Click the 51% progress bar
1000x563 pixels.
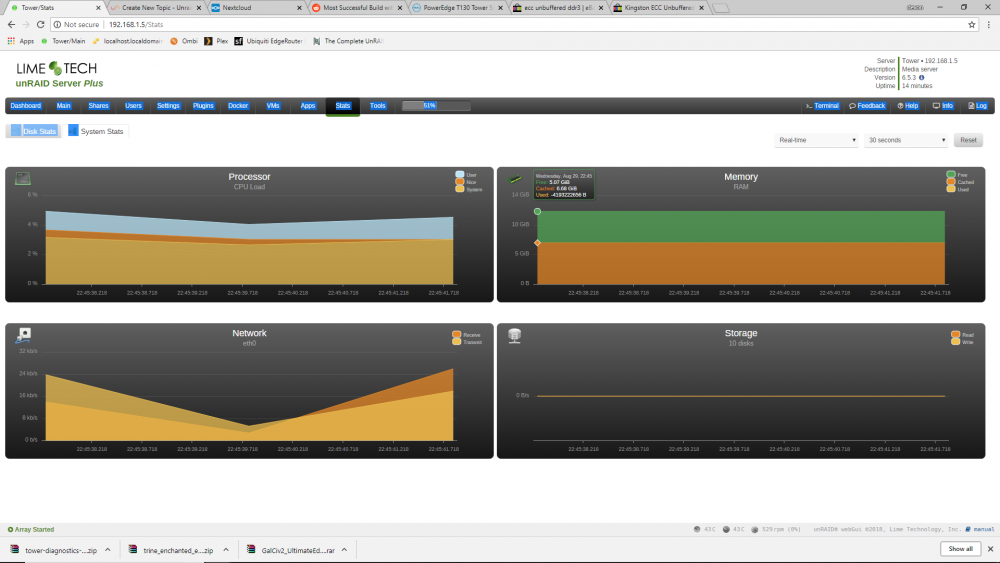click(436, 106)
